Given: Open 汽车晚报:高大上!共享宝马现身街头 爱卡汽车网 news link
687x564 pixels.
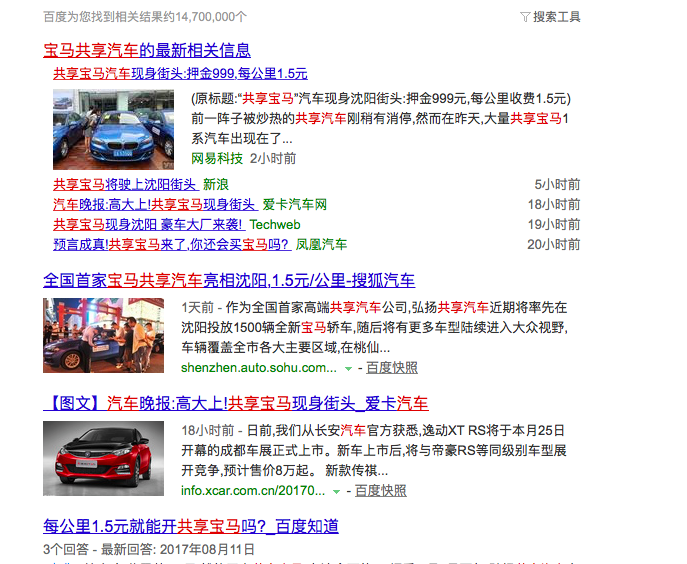Looking at the screenshot, I should [x=156, y=205].
